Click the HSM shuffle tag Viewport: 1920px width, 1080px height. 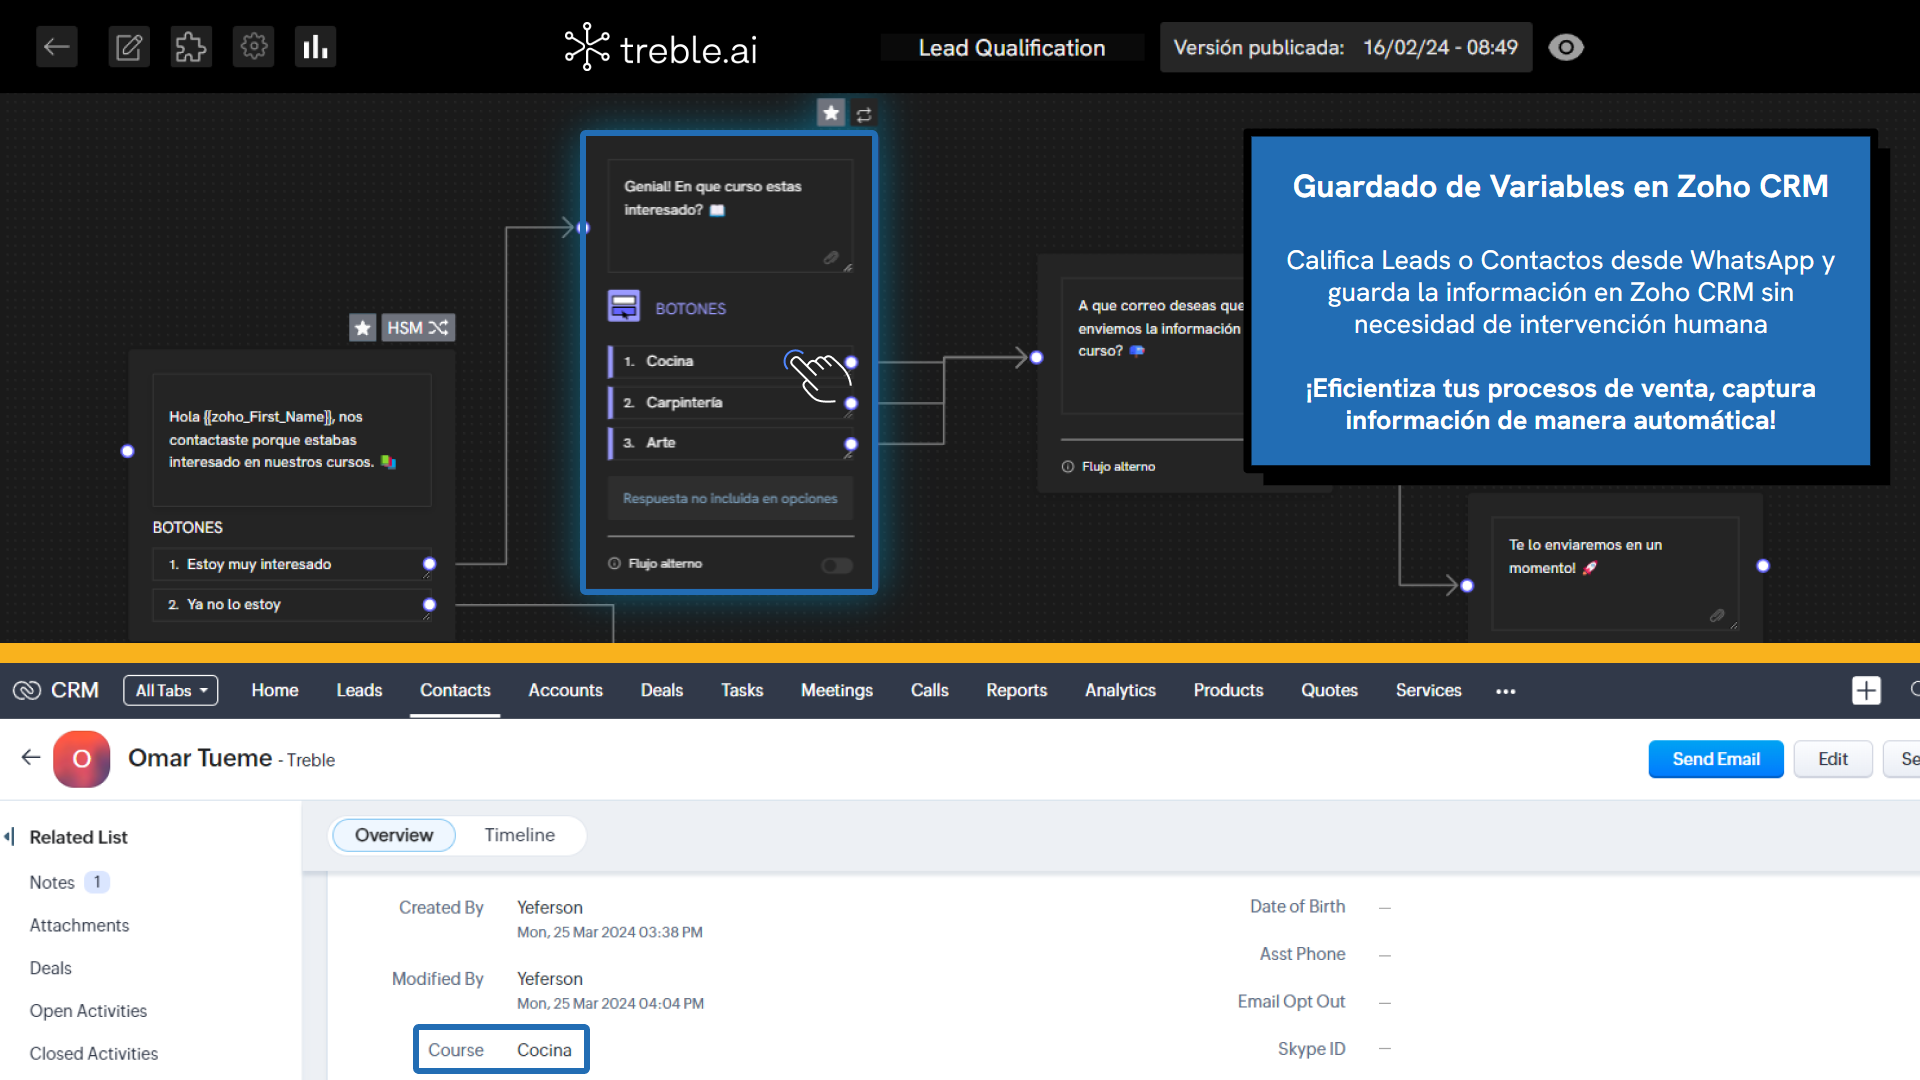click(x=417, y=327)
